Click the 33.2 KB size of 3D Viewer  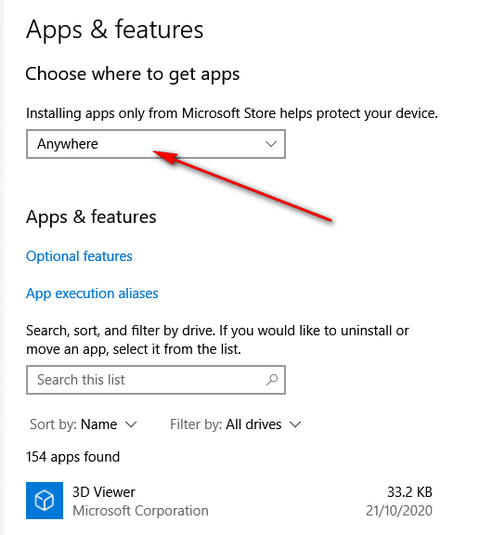click(410, 492)
